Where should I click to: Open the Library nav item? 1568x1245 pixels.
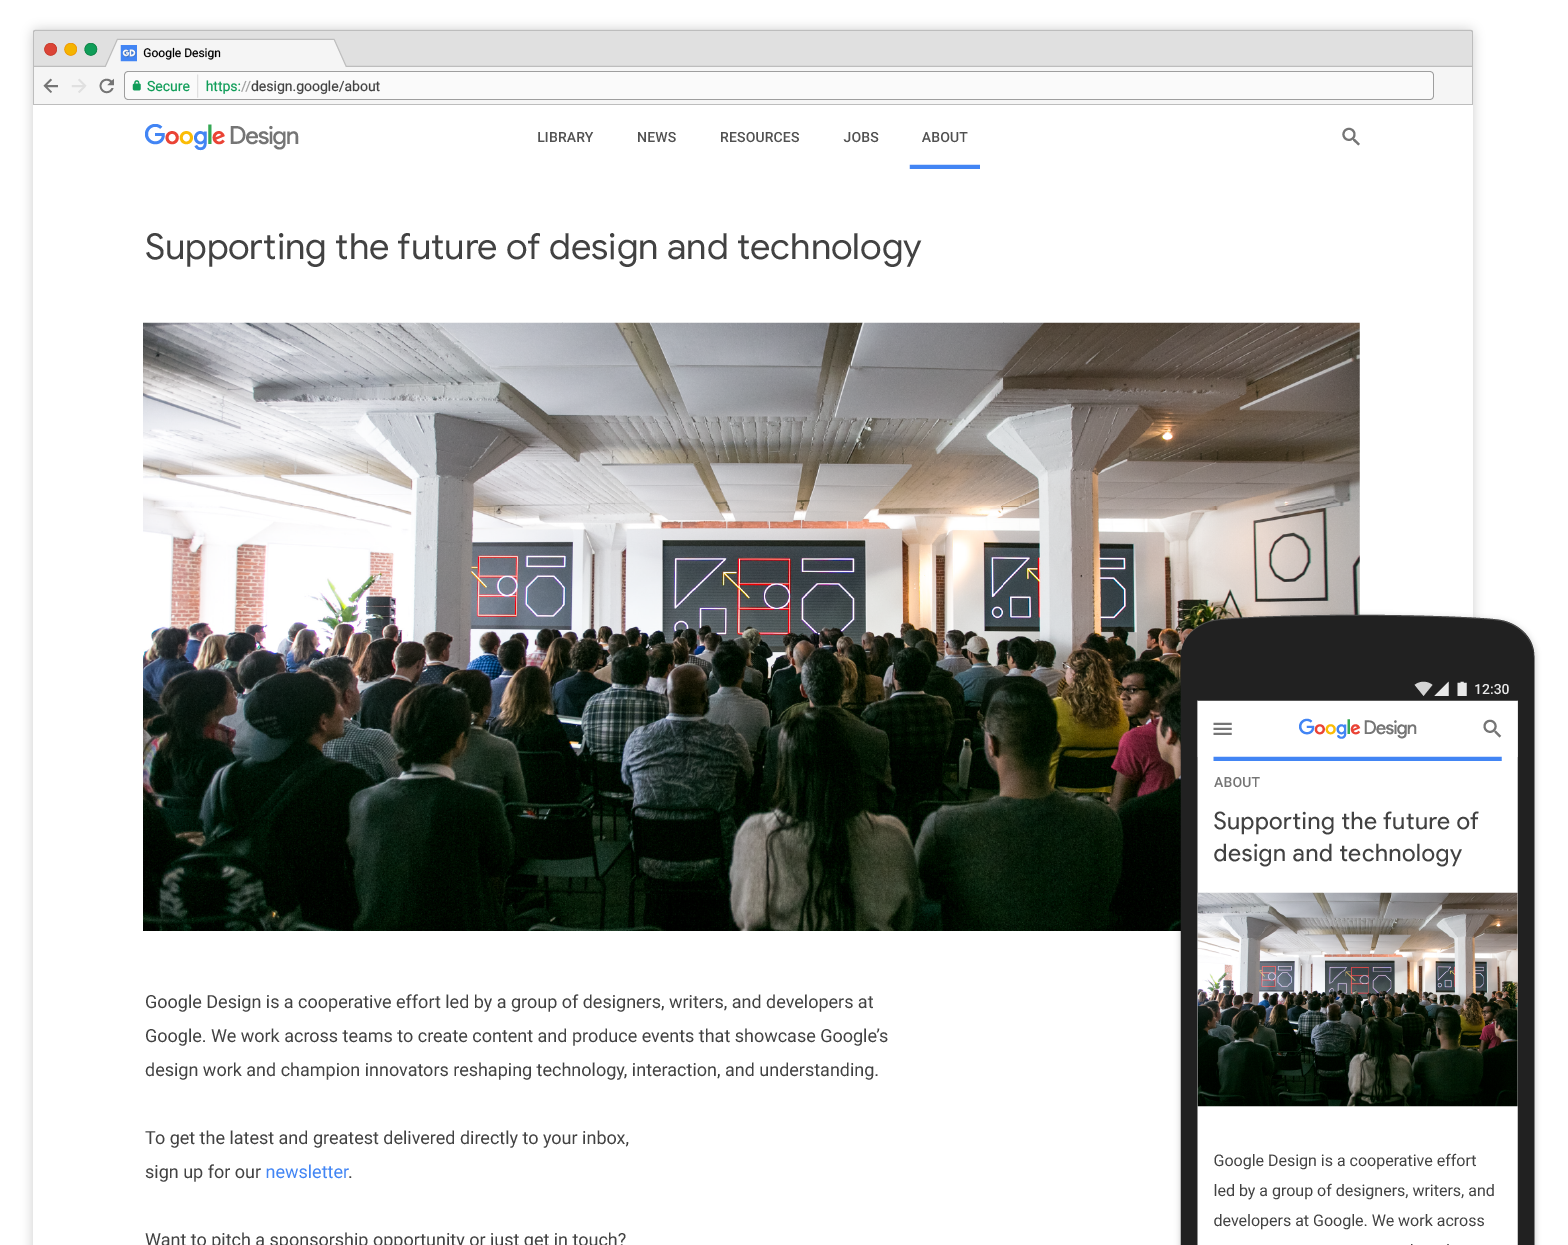click(565, 137)
